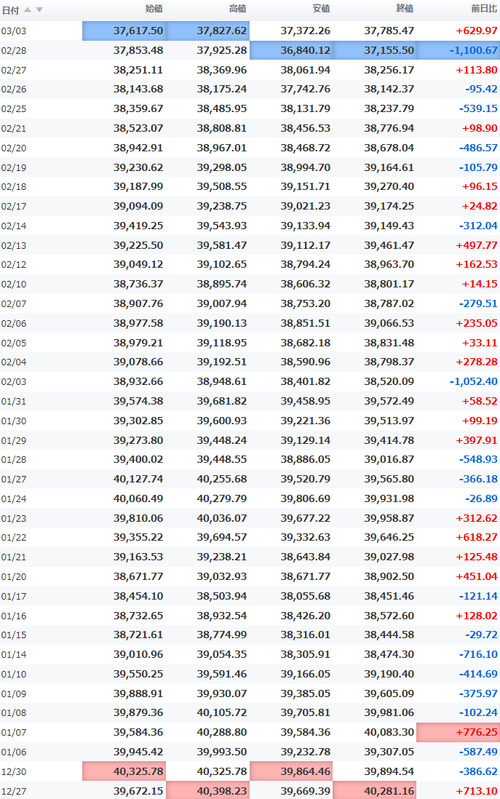500x799 pixels.
Task: Select the 01/20 high 39,032.93
Action: click(222, 576)
